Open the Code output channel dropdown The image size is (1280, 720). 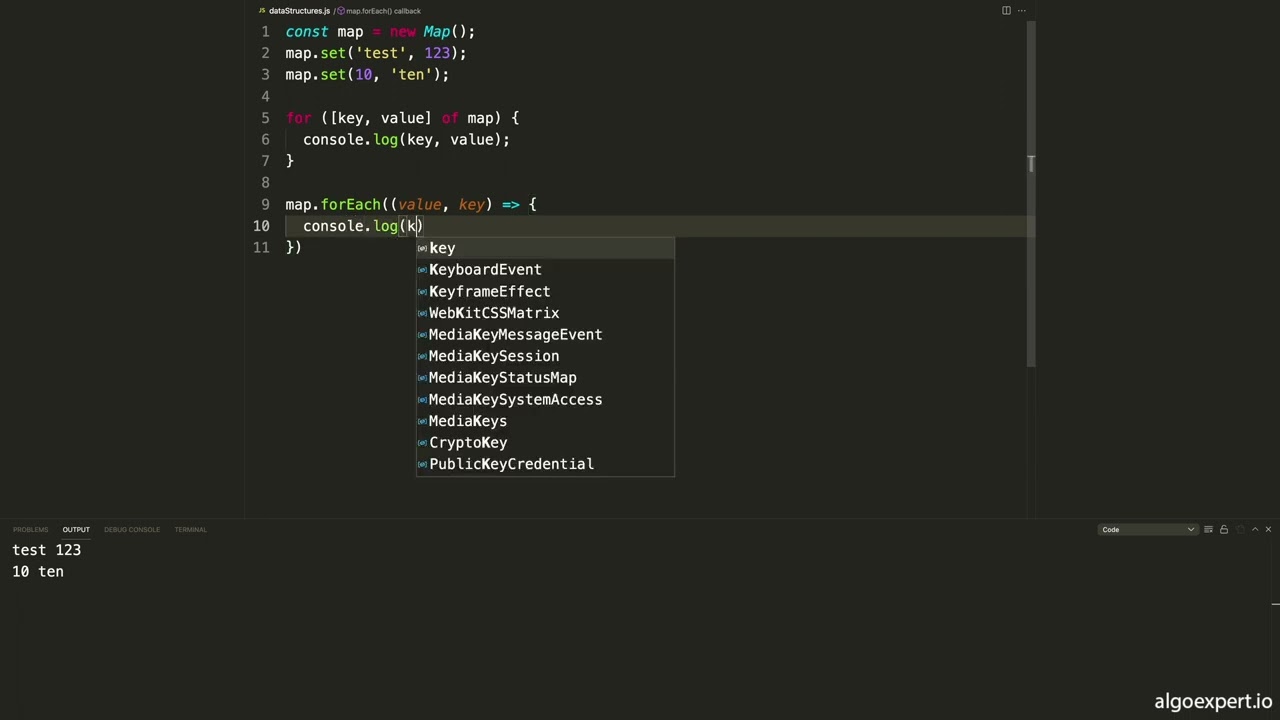(1147, 529)
